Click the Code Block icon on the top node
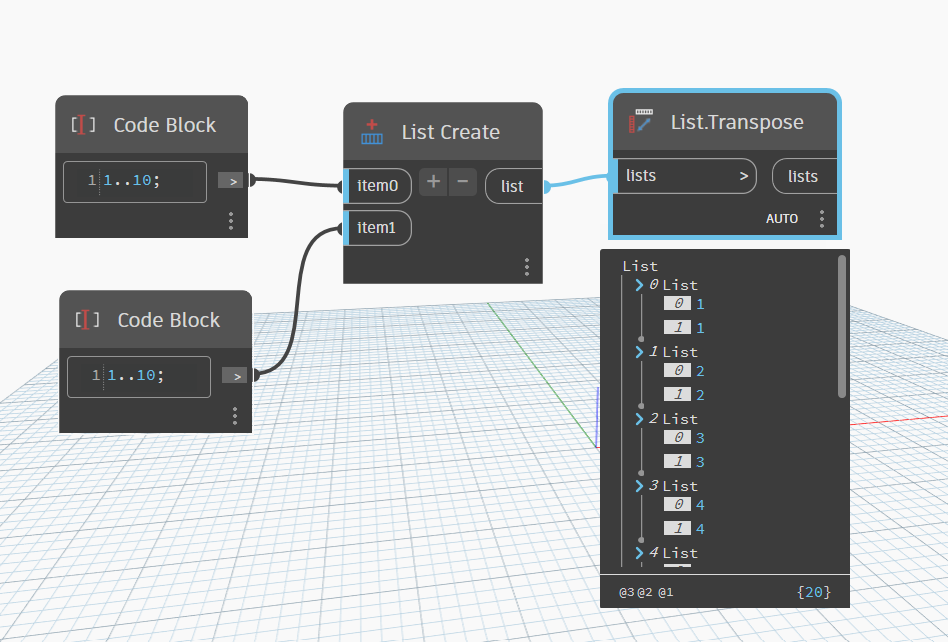Screen dimensions: 948x642 (84, 125)
